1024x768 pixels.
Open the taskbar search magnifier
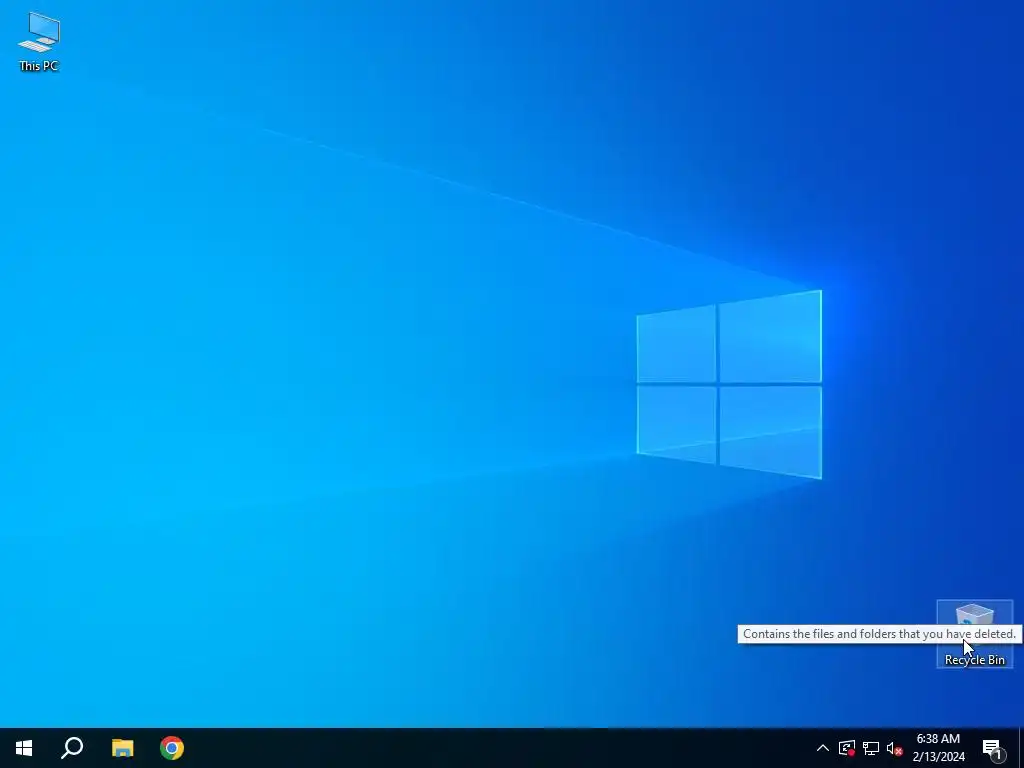click(72, 748)
